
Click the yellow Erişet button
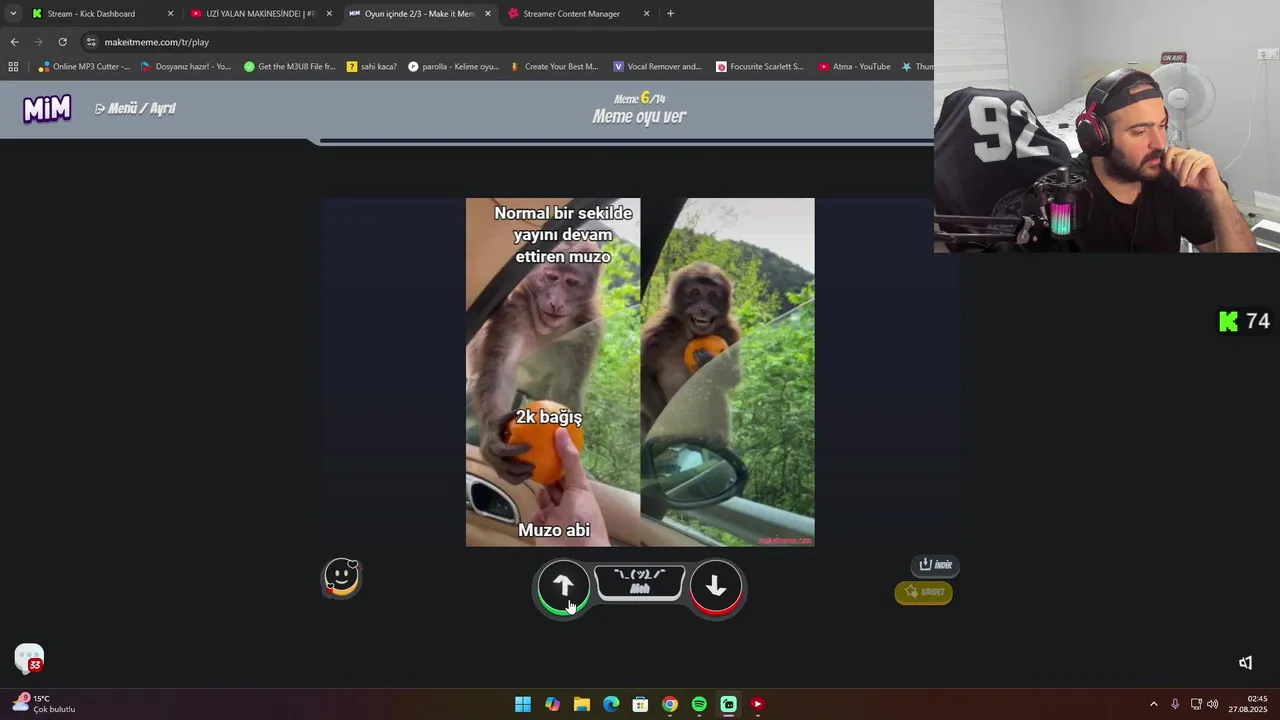924,592
